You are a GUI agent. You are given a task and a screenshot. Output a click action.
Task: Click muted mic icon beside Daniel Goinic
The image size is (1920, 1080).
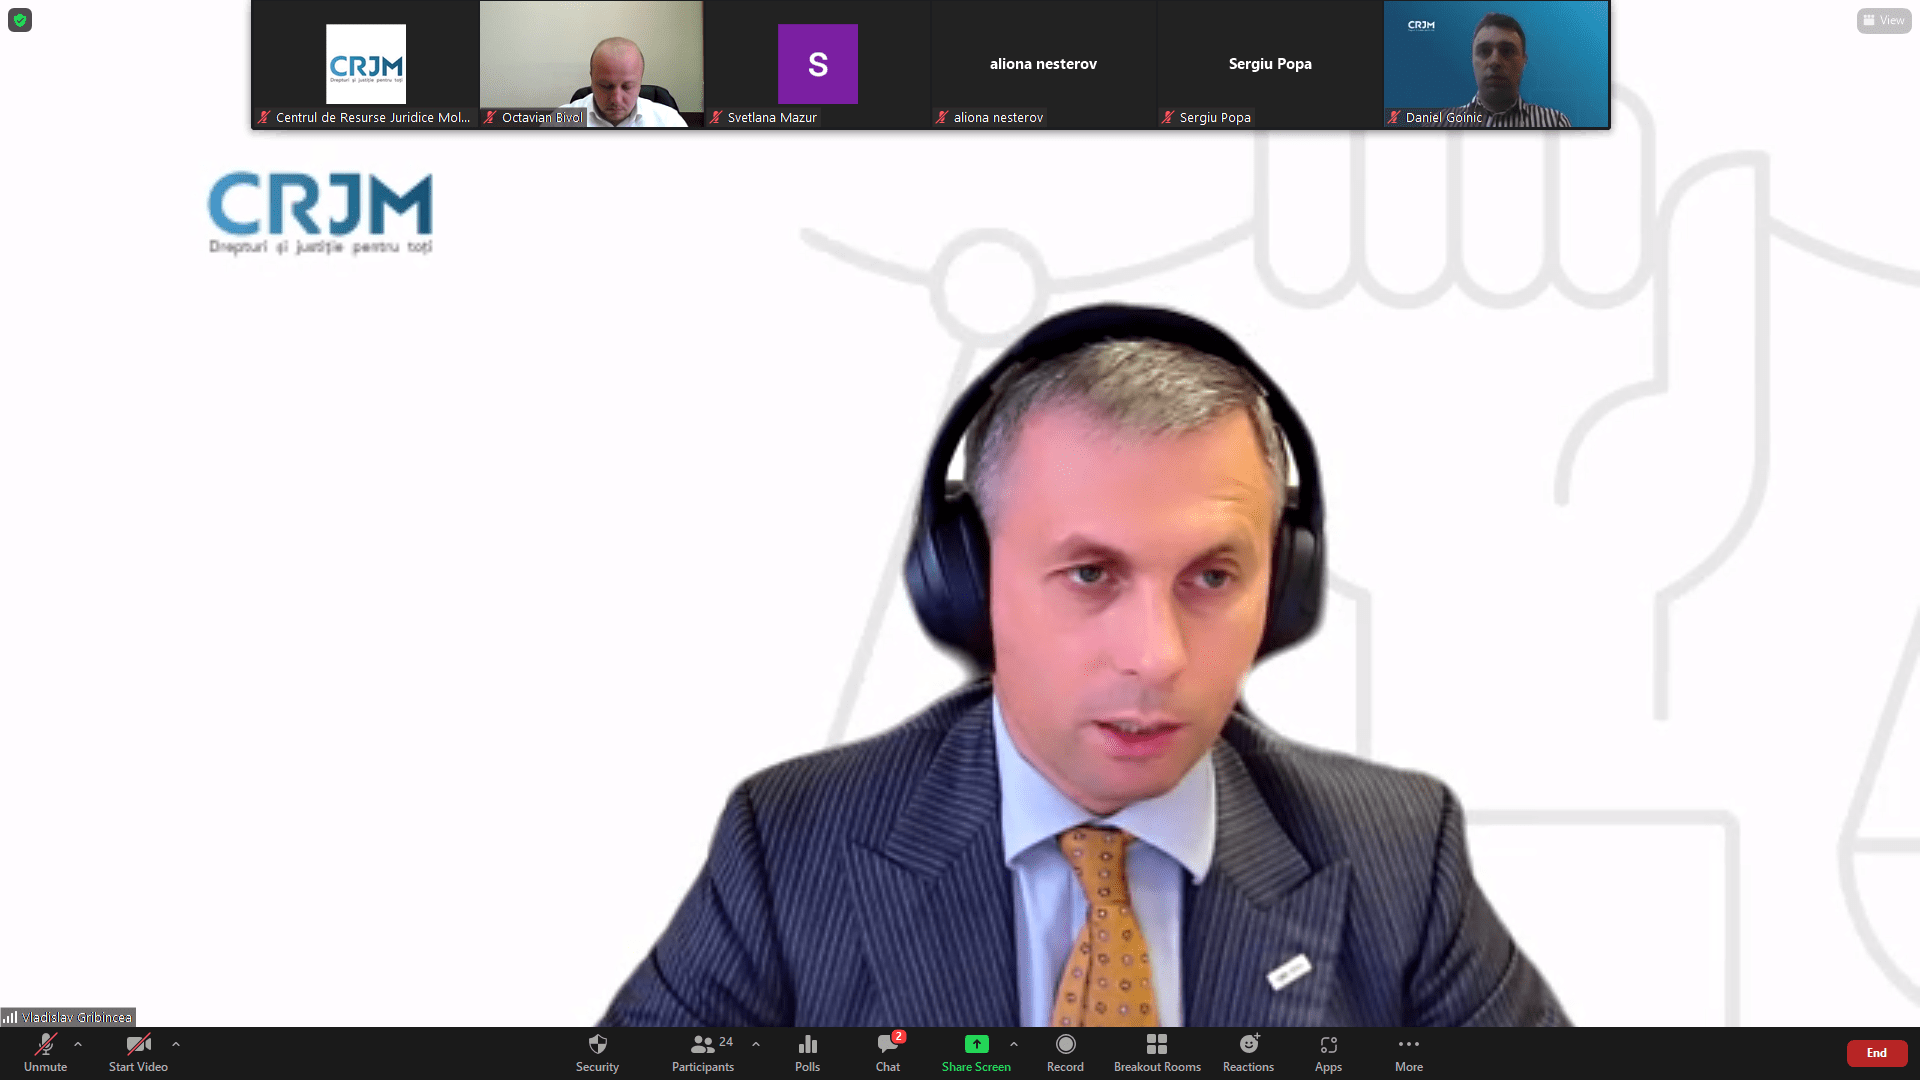coord(1394,117)
